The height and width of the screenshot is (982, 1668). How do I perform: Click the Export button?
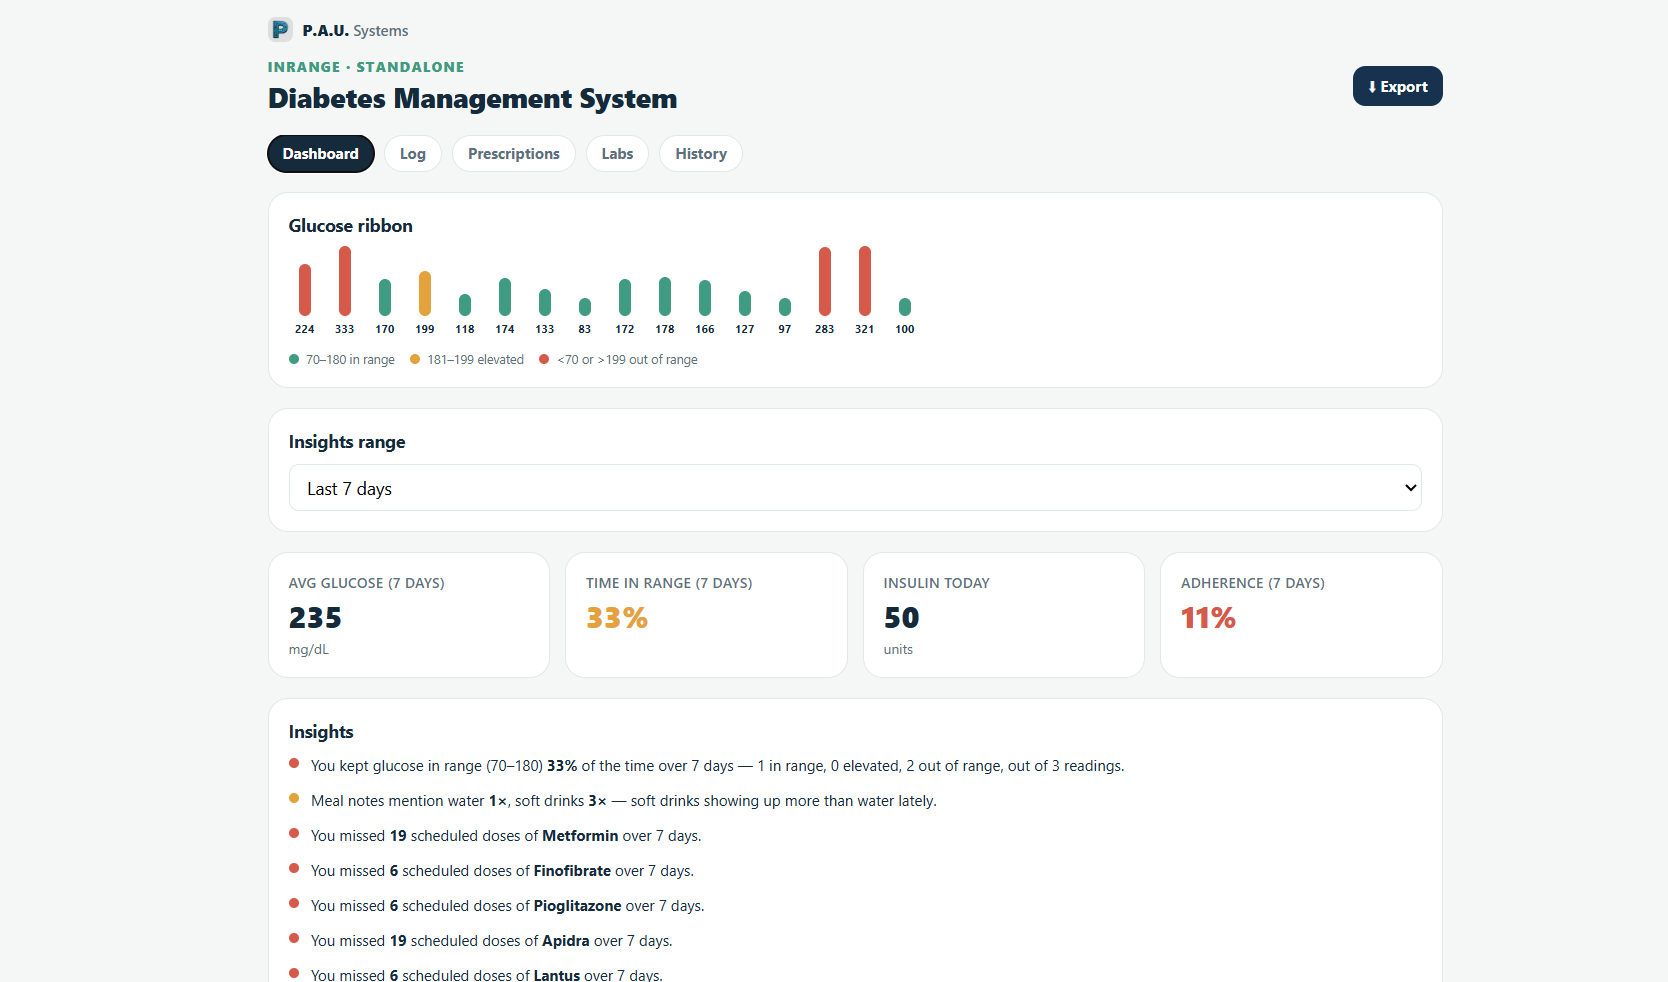pos(1397,86)
